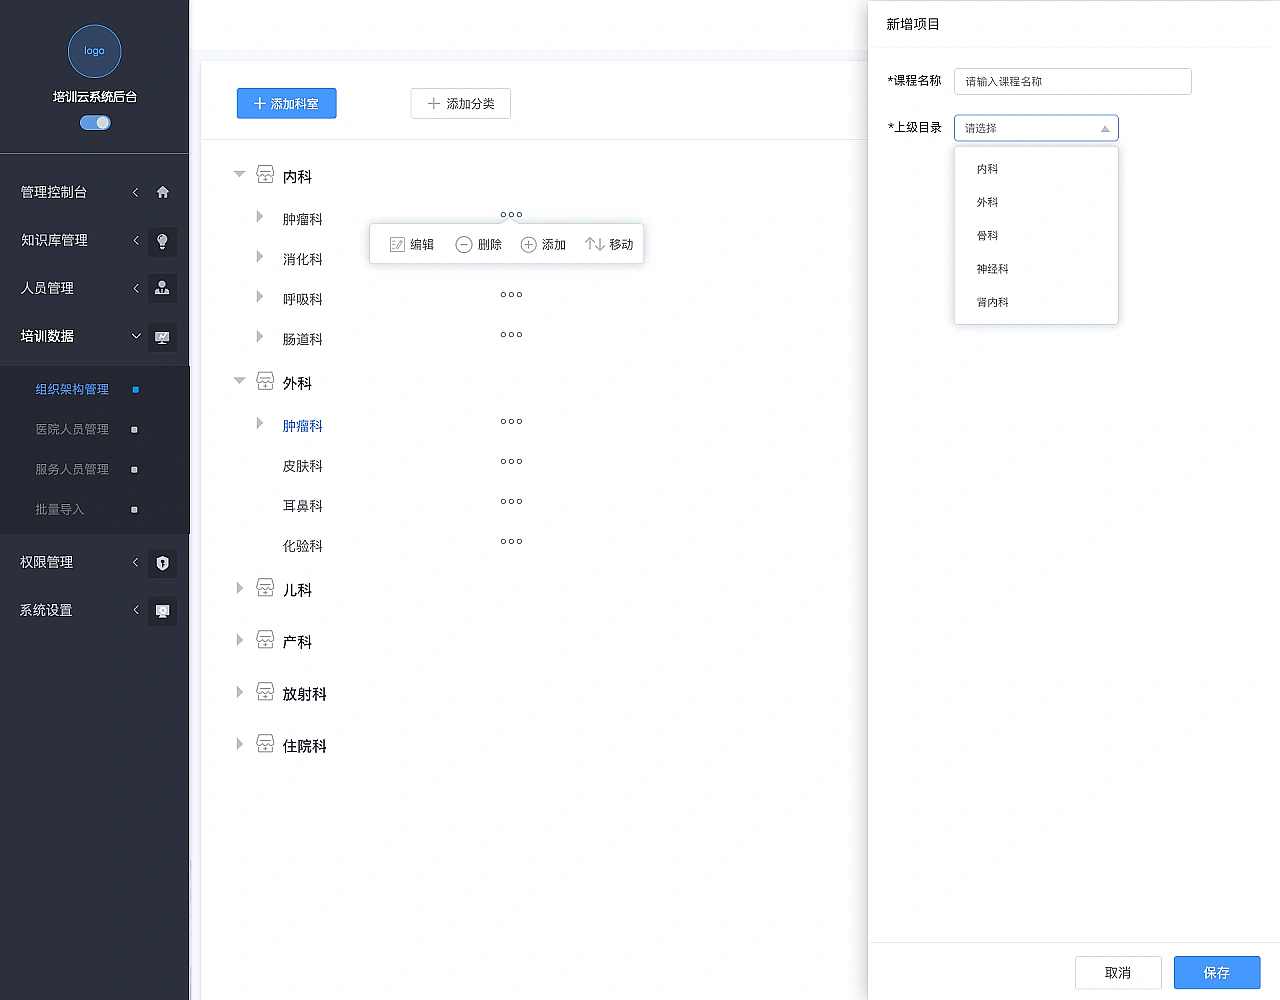Viewport: 1280px width, 1000px height.
Task: Expand the blue 肿瘤科 under 外科
Action: click(259, 424)
